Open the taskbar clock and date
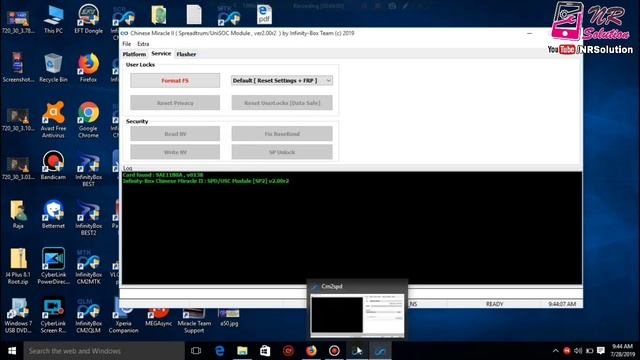This screenshot has height=360, width=640. 622,350
